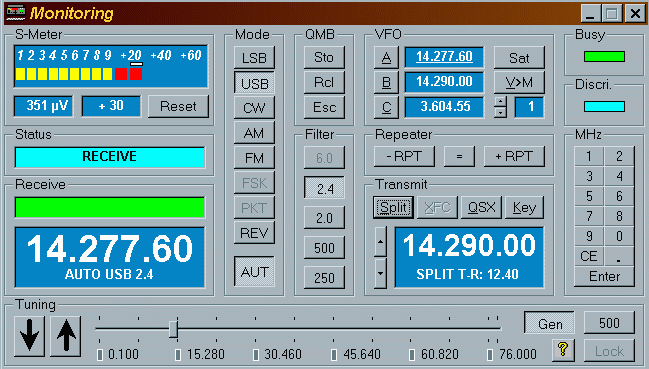Click the 500 tuning step button
Image resolution: width=649 pixels, height=369 pixels.
tap(609, 323)
